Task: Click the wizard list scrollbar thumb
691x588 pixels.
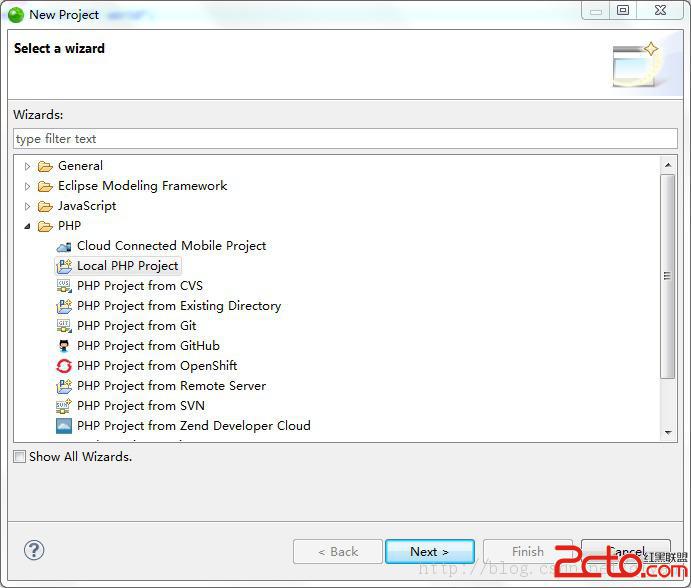Action: click(x=668, y=276)
